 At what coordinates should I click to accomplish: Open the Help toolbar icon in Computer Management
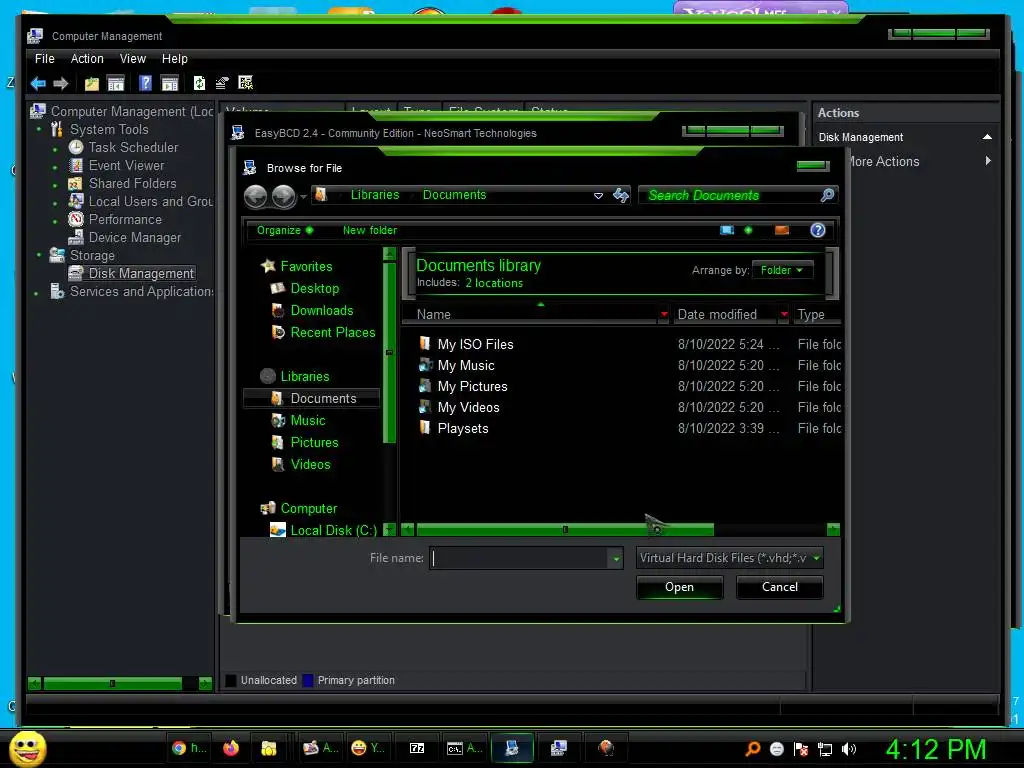[x=146, y=83]
